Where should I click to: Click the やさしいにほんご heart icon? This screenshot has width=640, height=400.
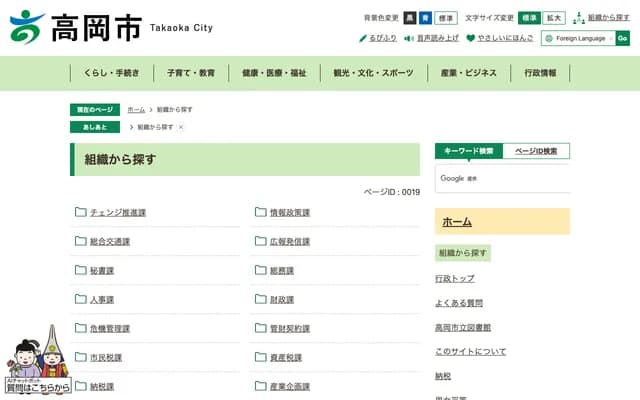(x=471, y=38)
